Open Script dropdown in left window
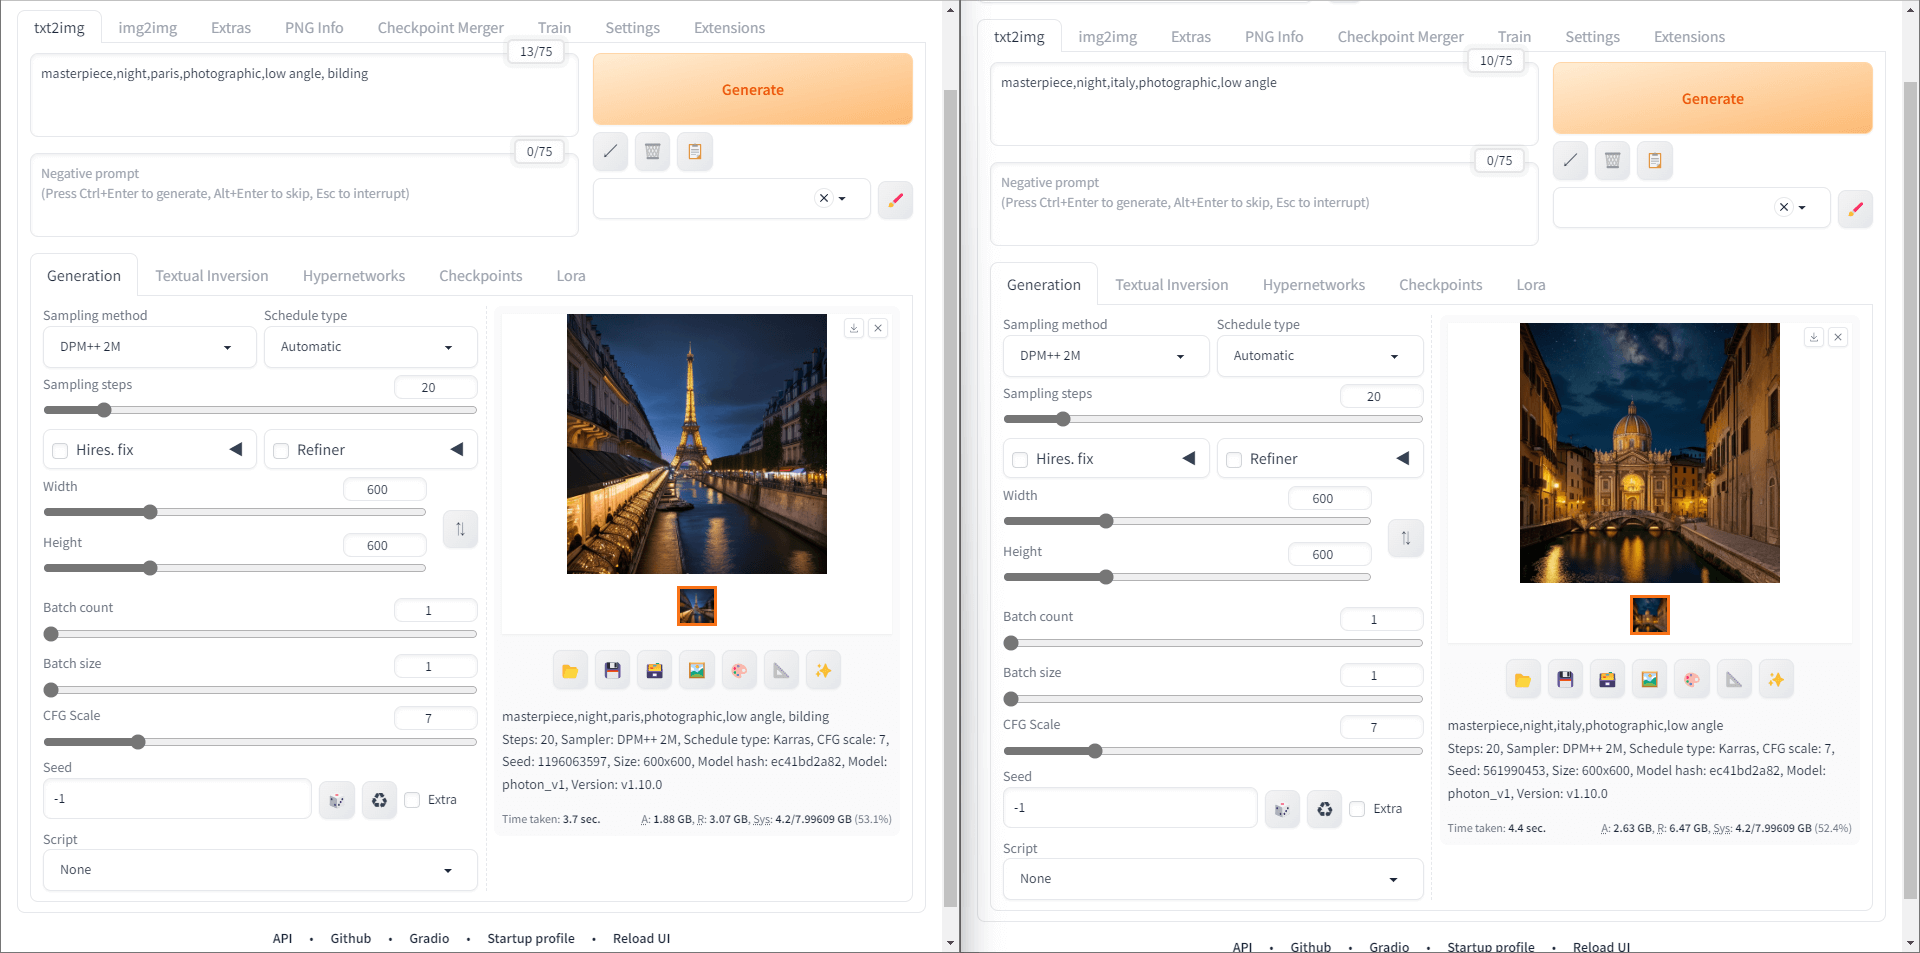1920x953 pixels. tap(260, 870)
